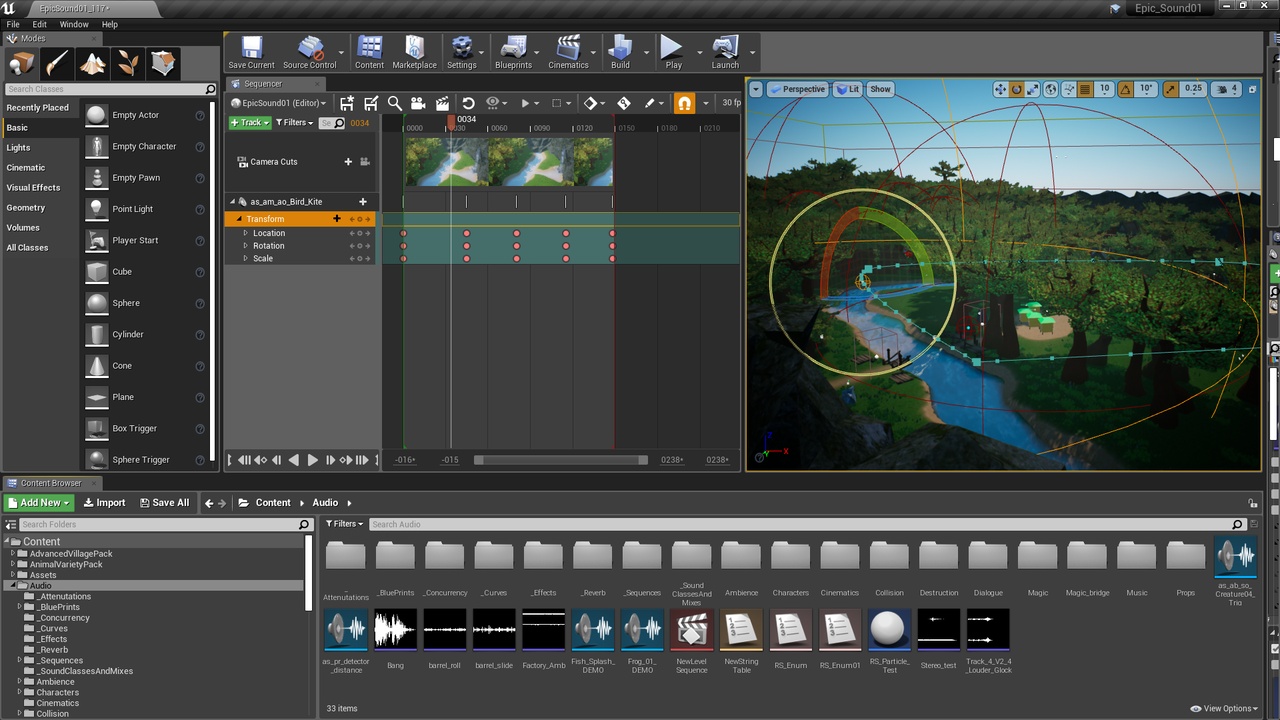The width and height of the screenshot is (1280, 720).
Task: Open the Perspective view dropdown
Action: pos(798,89)
